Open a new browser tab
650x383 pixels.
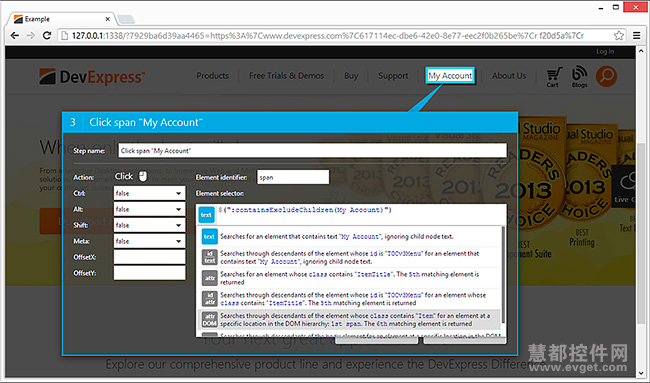pyautogui.click(x=126, y=19)
